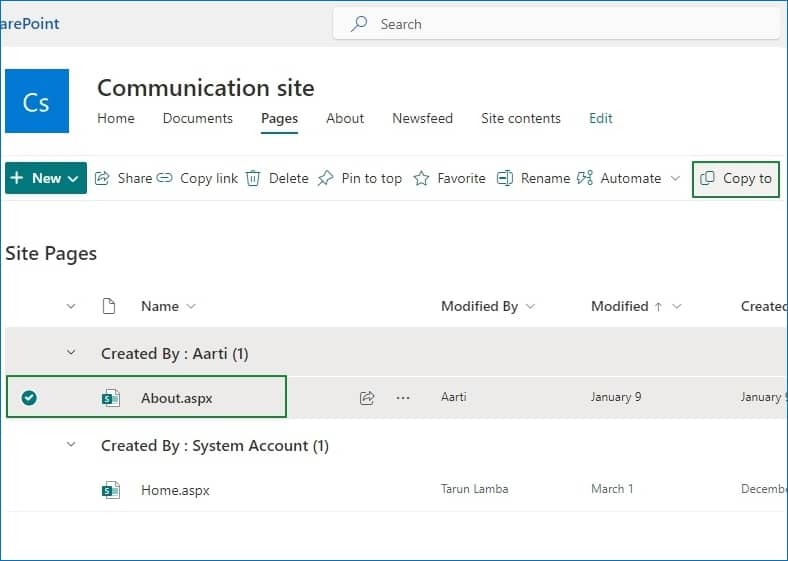Click the chevron left of file type header
This screenshot has width=788, height=561.
(71, 306)
